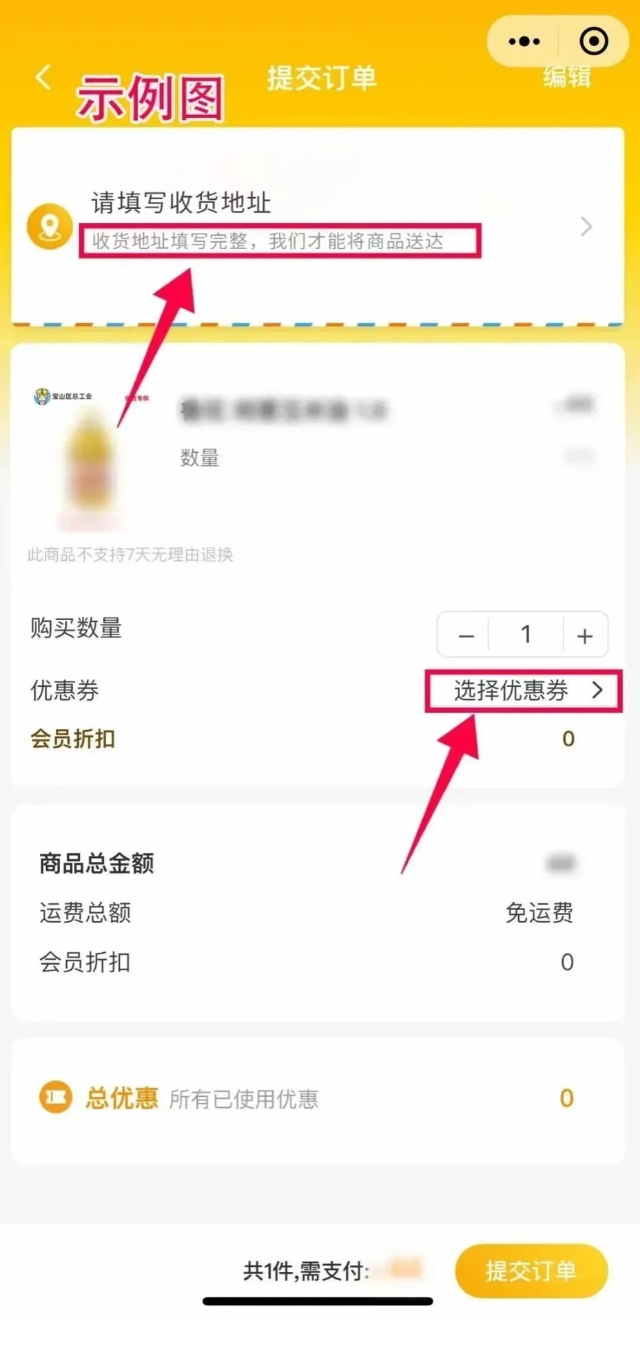
Task: Tap 编辑 in the top bar
Action: 567,77
